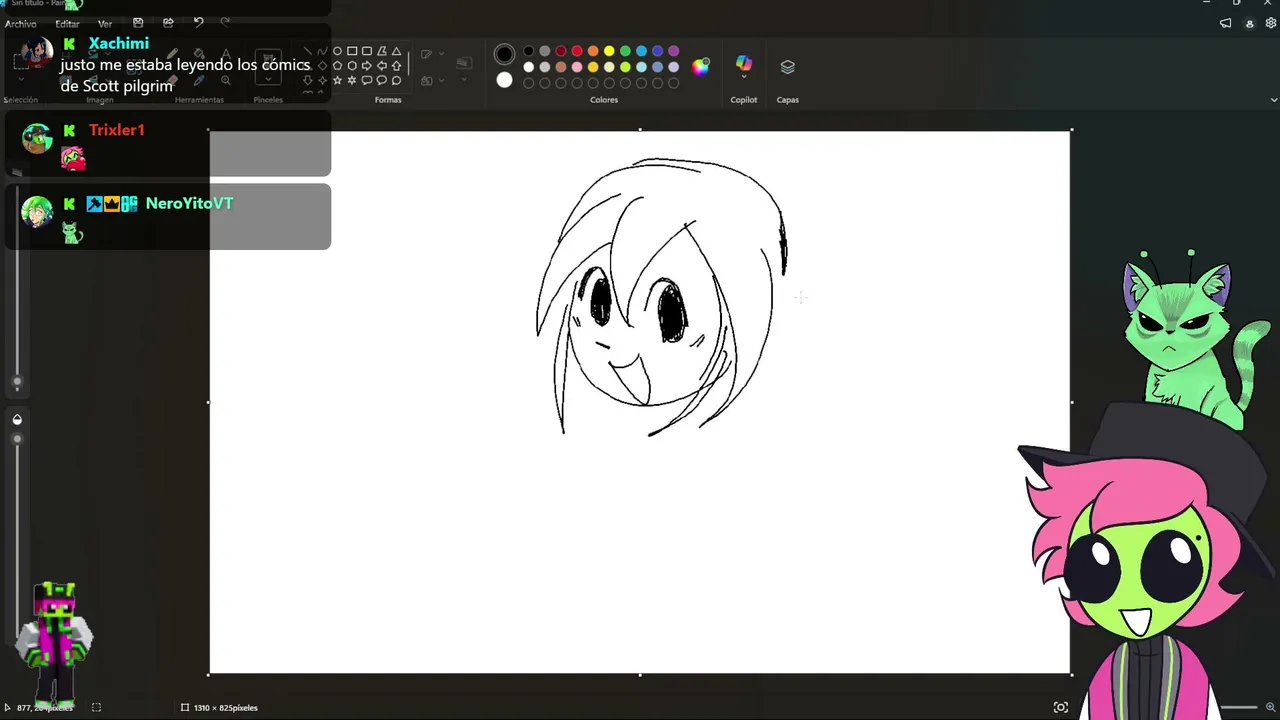This screenshot has width=1280, height=720.
Task: Pick the pink color swatch
Action: (x=577, y=67)
